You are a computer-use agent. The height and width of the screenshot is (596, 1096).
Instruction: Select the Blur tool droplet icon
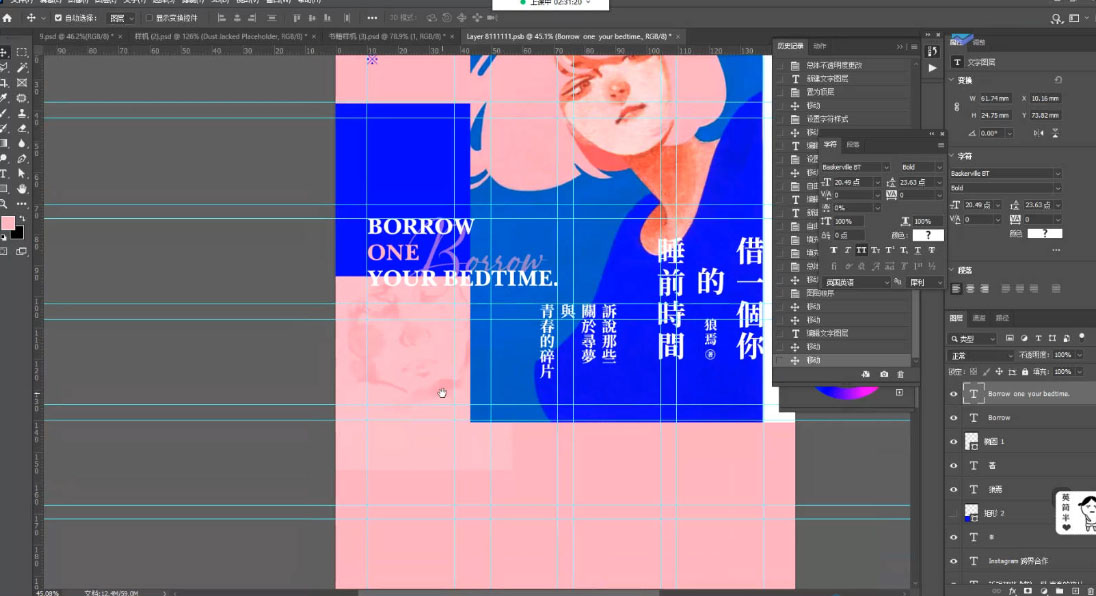tap(22, 144)
